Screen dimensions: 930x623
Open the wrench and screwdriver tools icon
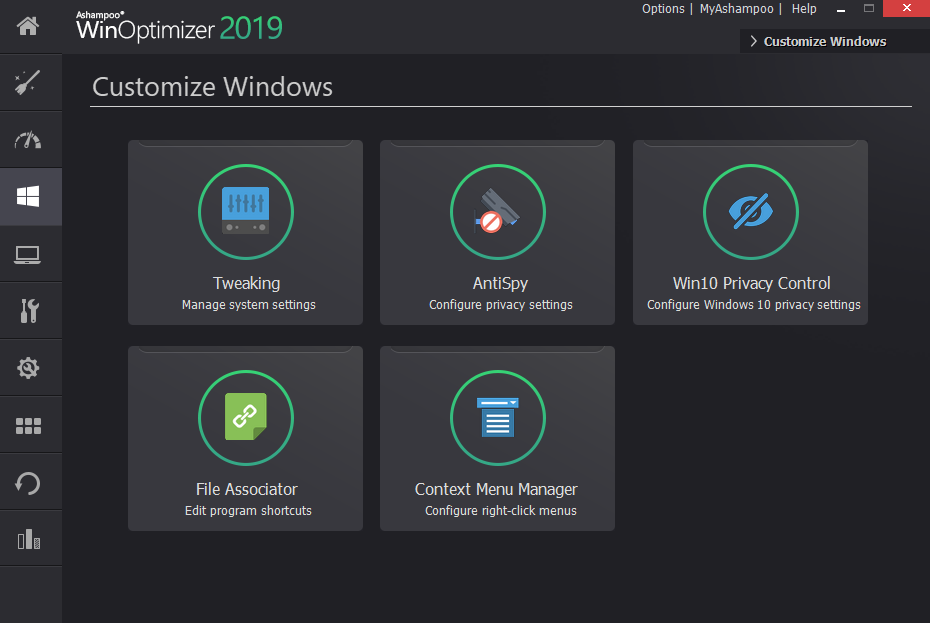click(29, 310)
